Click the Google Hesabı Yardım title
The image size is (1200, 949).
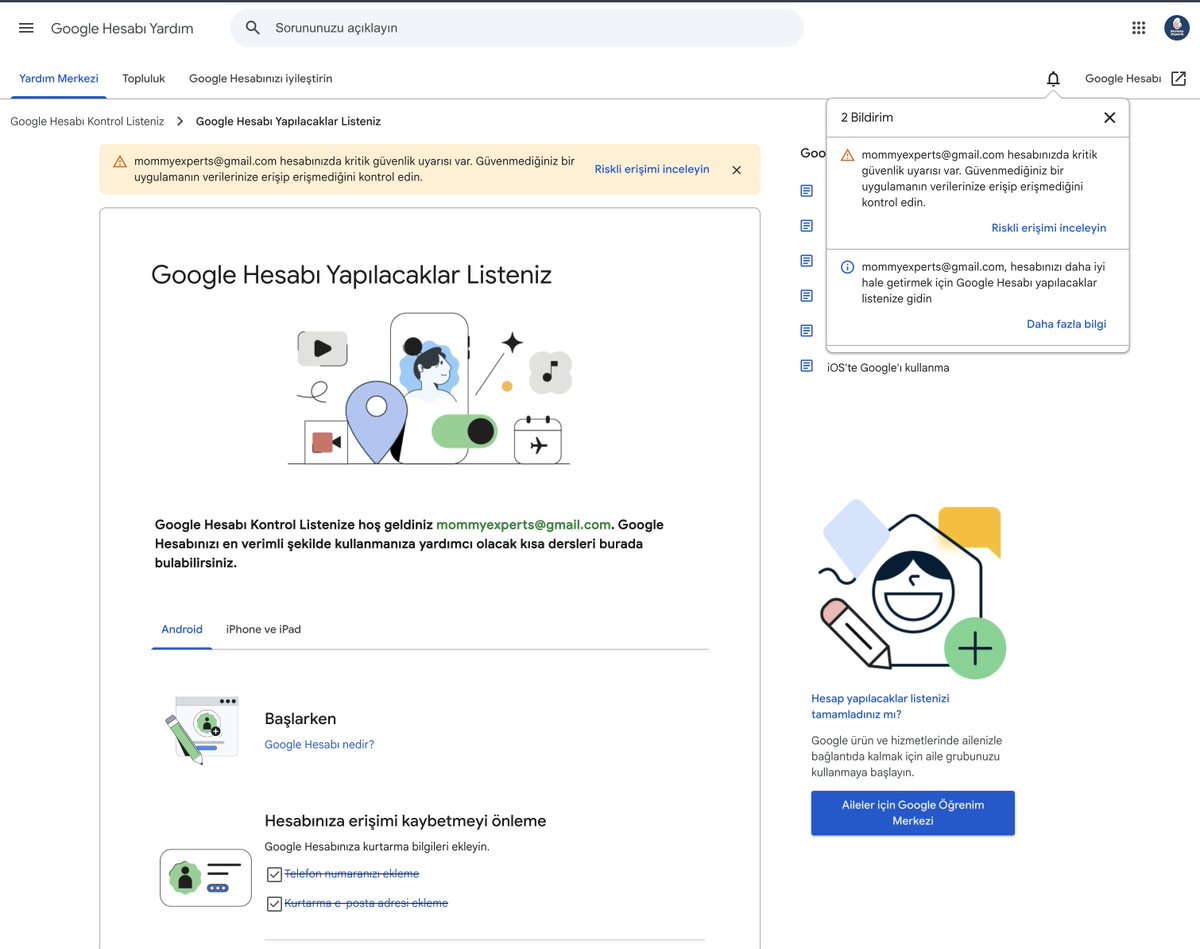click(122, 28)
